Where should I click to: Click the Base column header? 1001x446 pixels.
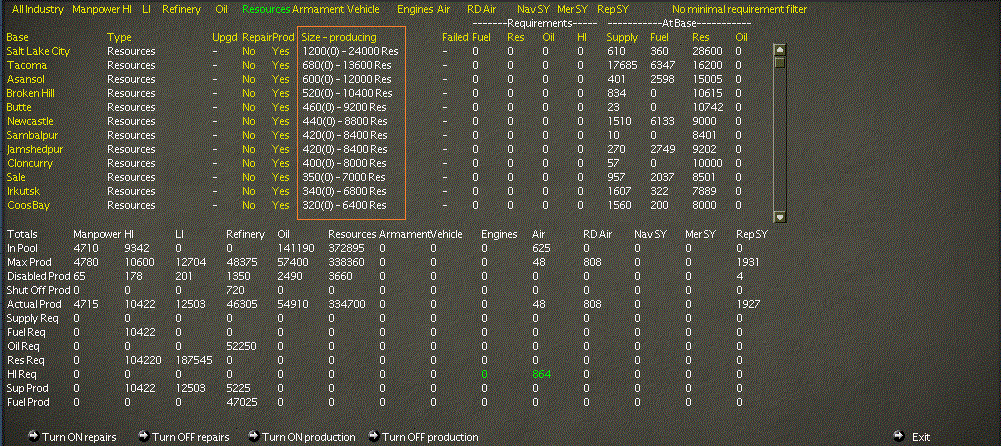click(x=17, y=38)
